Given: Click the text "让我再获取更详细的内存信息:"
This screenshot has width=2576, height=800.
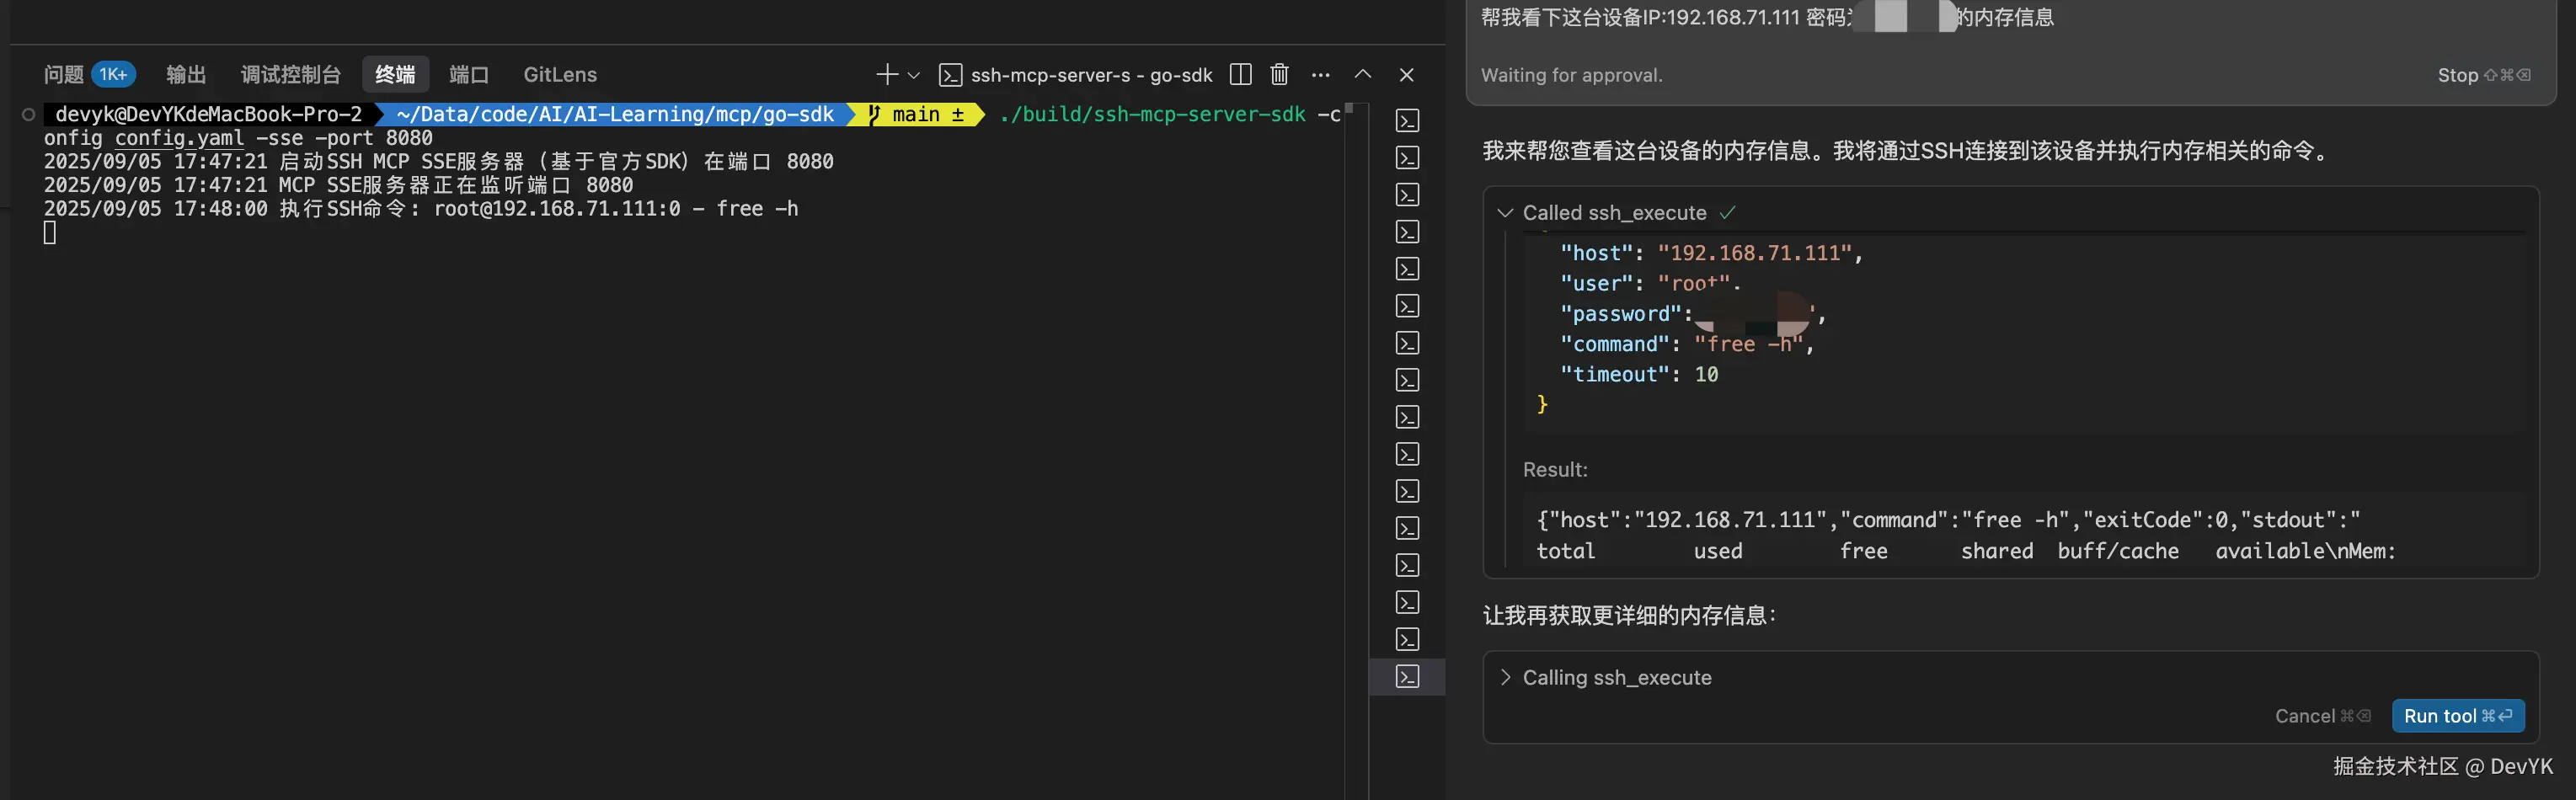Looking at the screenshot, I should [x=1629, y=616].
